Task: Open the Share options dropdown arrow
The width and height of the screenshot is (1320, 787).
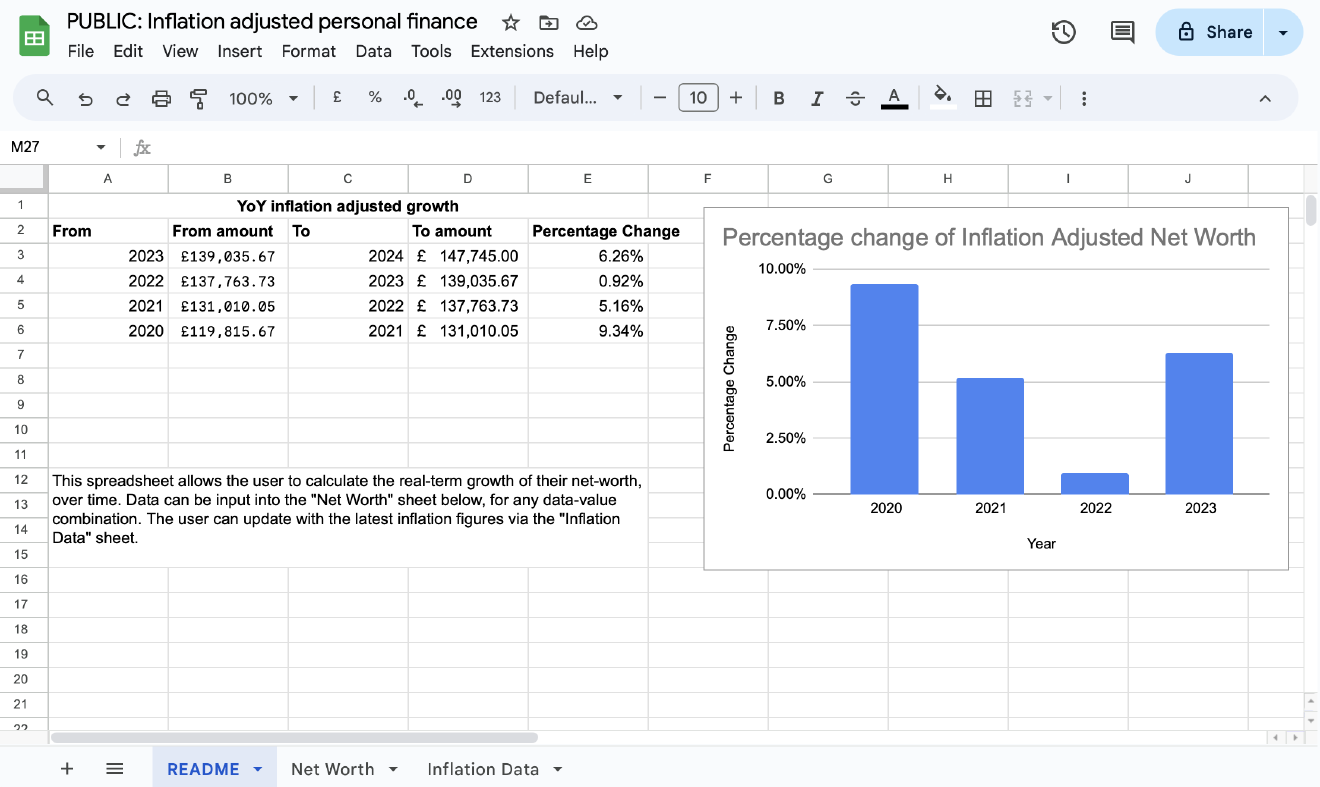Action: click(x=1283, y=32)
